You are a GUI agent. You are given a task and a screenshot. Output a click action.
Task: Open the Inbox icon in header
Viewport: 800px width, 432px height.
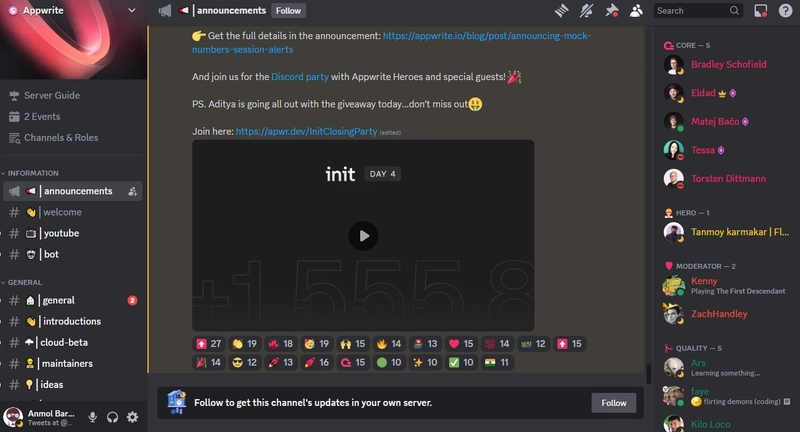click(x=760, y=10)
